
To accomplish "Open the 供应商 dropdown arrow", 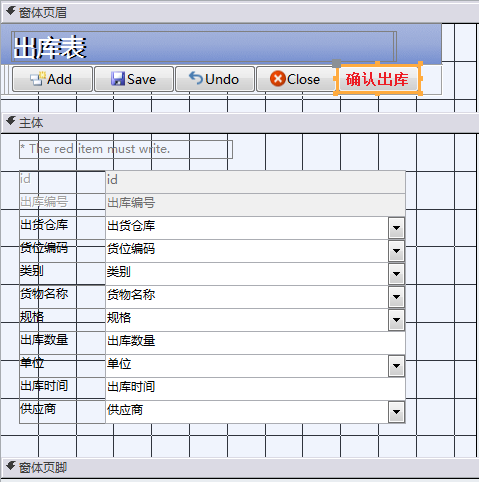I will (396, 412).
